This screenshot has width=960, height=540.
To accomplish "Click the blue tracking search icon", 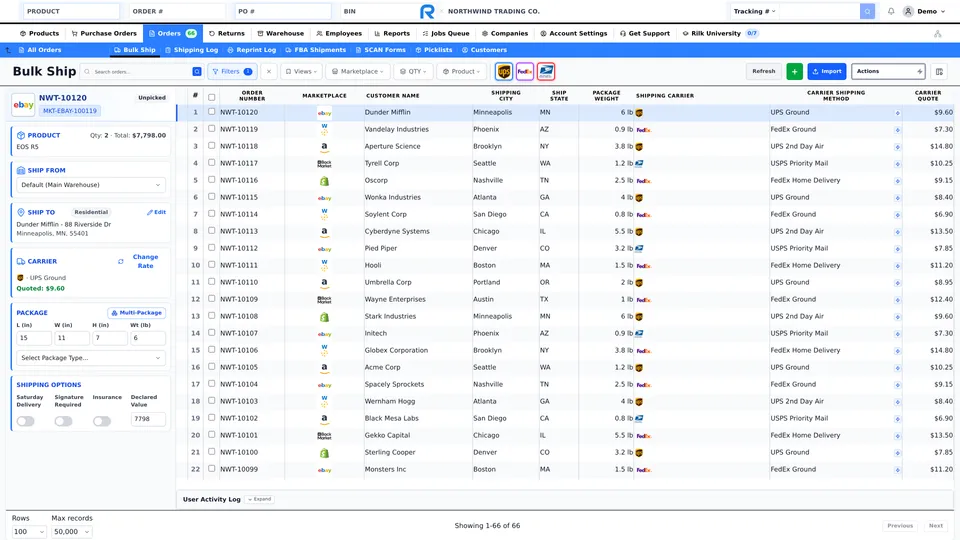I will pyautogui.click(x=867, y=11).
